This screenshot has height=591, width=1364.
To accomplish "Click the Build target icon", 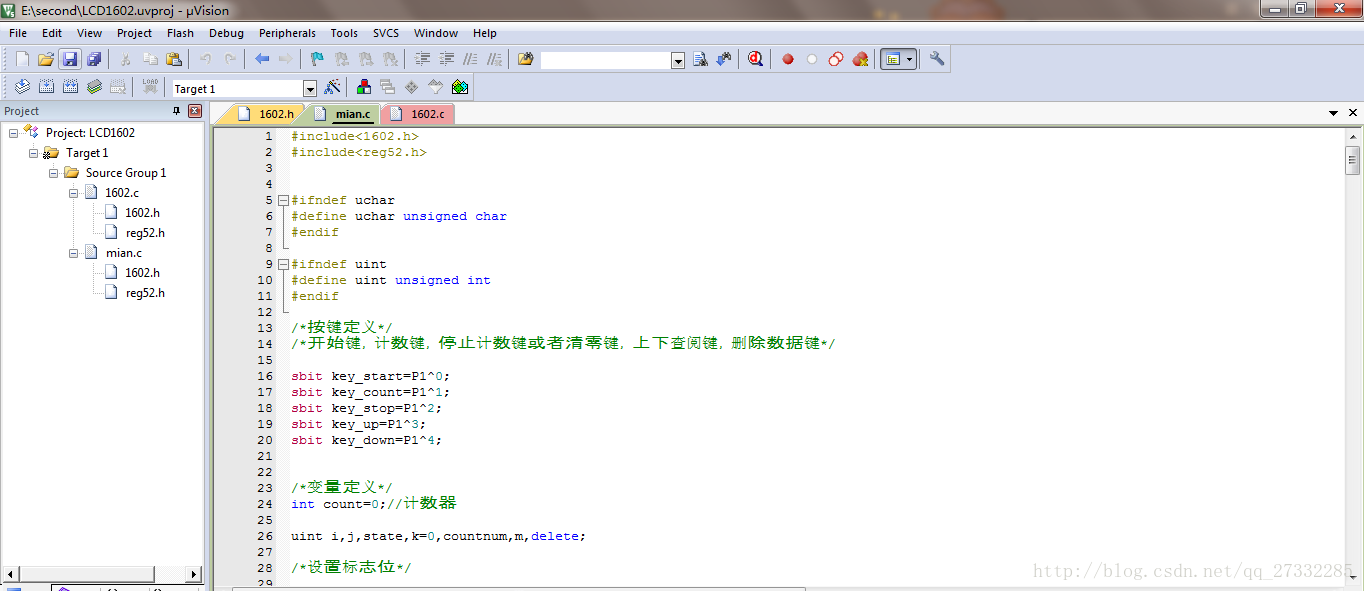I will coord(46,88).
